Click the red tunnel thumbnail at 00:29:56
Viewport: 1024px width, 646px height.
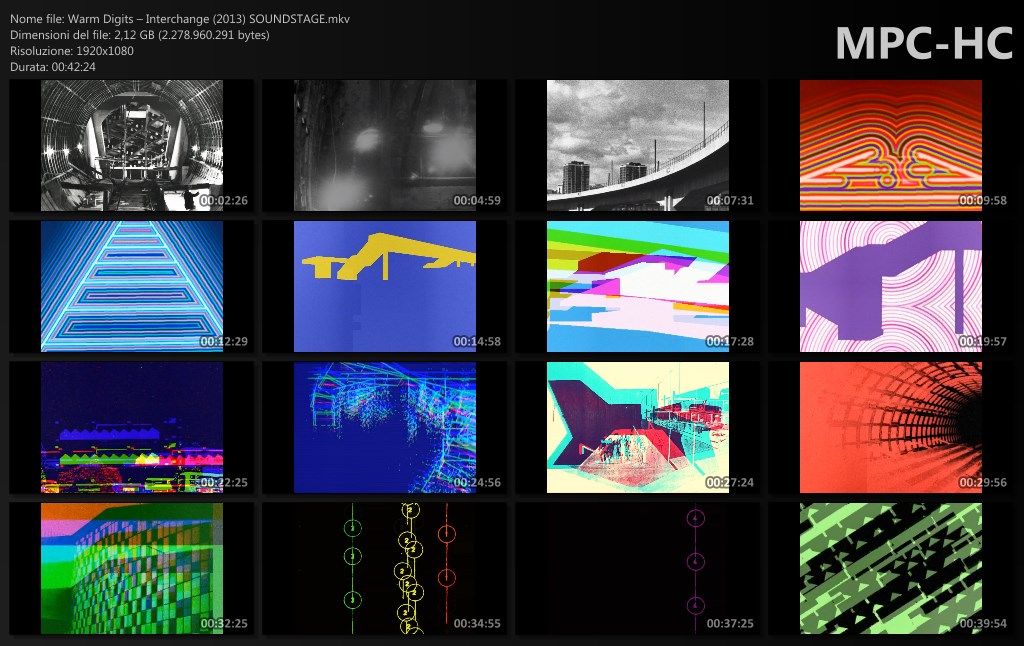(x=890, y=427)
